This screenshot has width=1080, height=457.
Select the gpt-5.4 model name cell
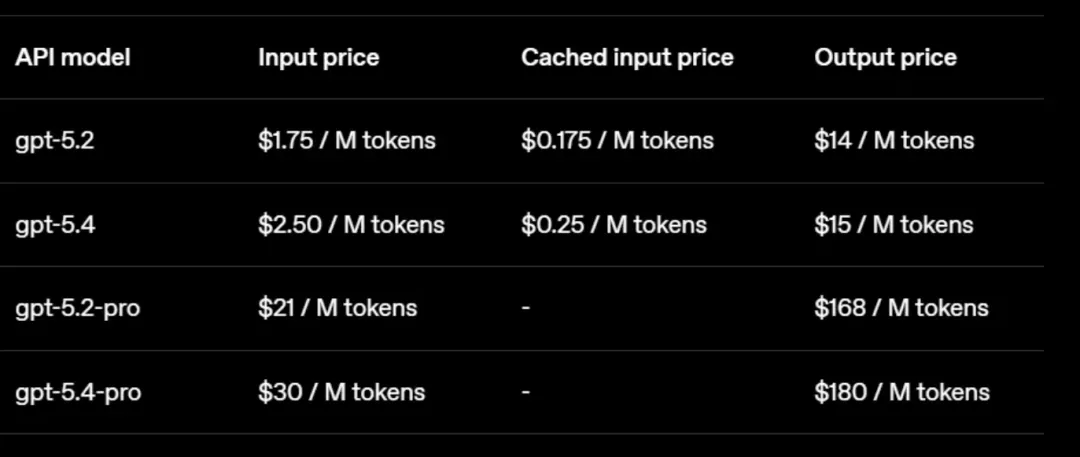pos(55,225)
